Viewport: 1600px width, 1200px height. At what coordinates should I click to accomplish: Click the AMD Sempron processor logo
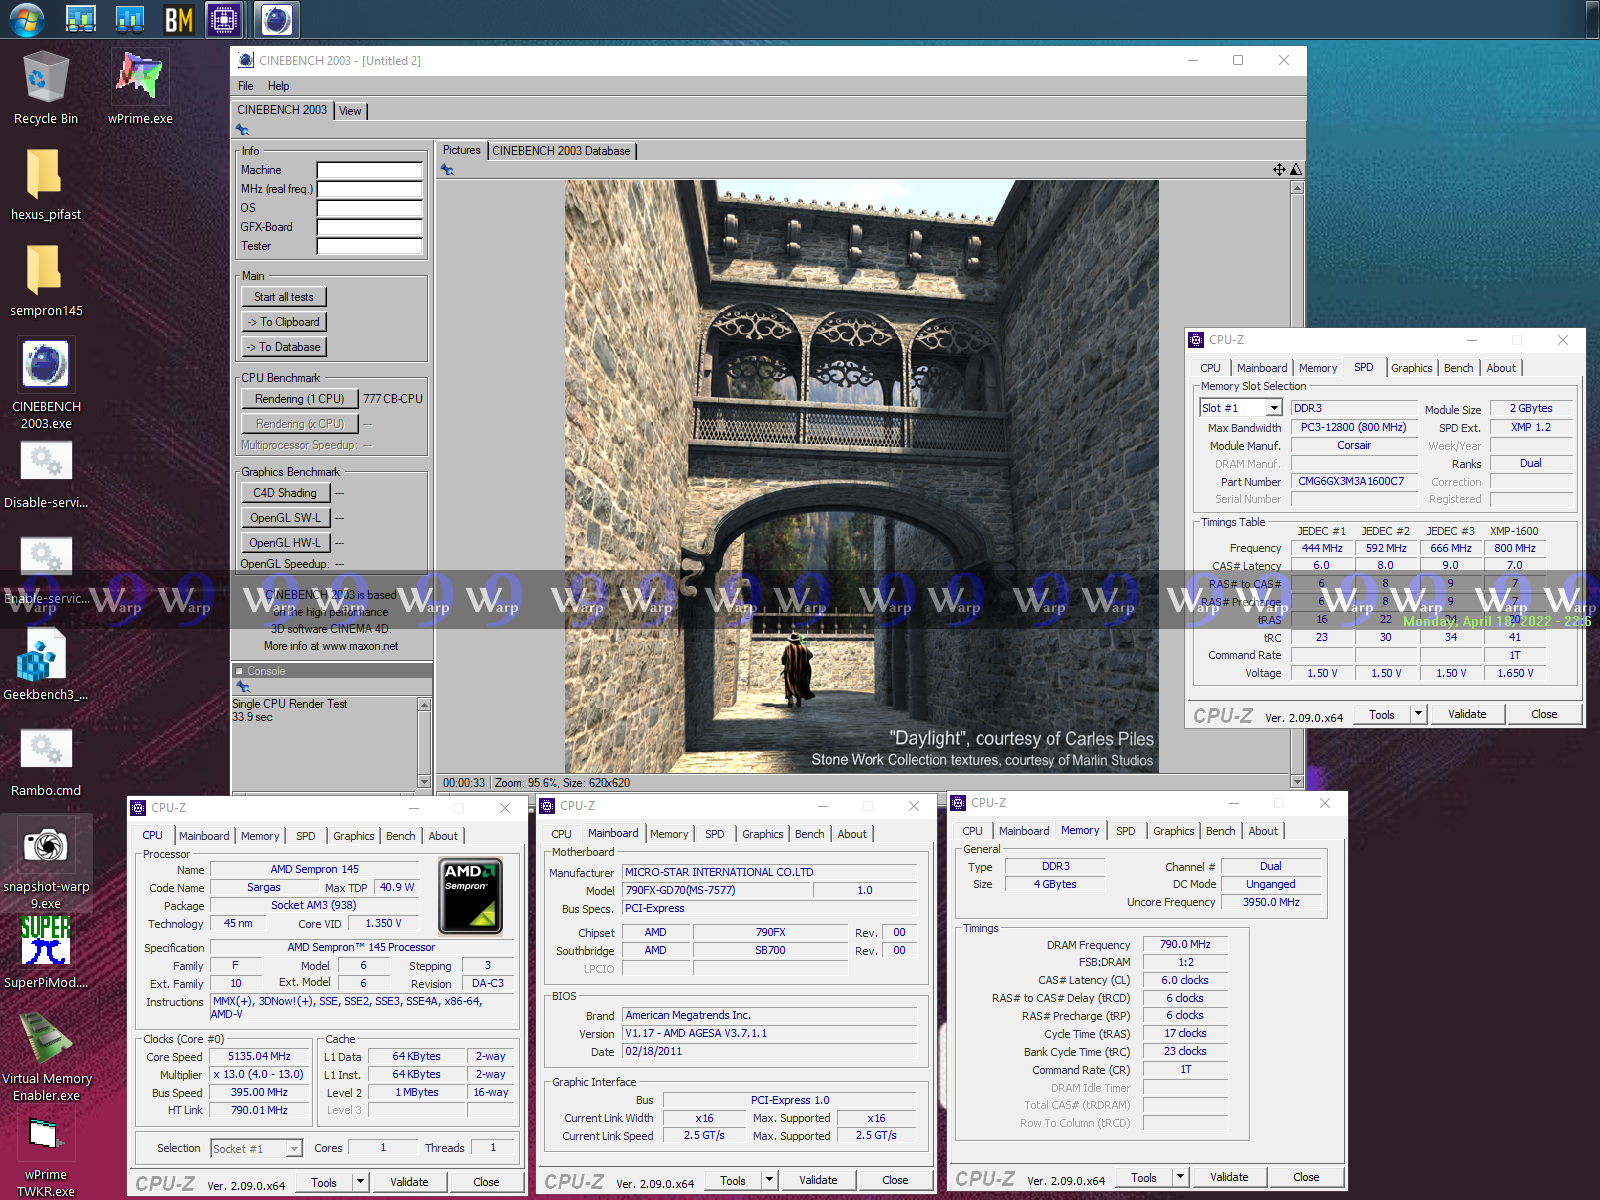(471, 896)
